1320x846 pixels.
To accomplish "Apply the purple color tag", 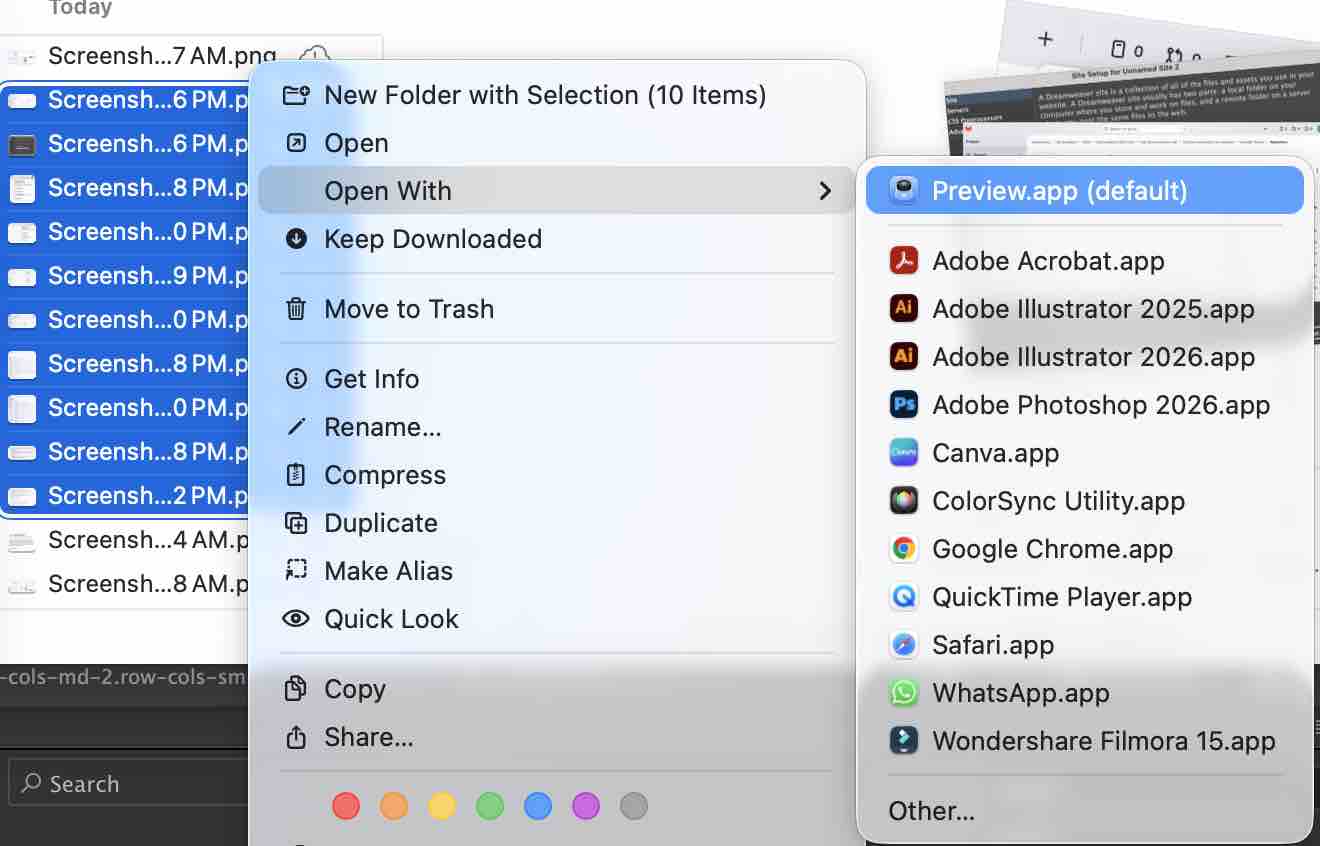I will [x=586, y=805].
